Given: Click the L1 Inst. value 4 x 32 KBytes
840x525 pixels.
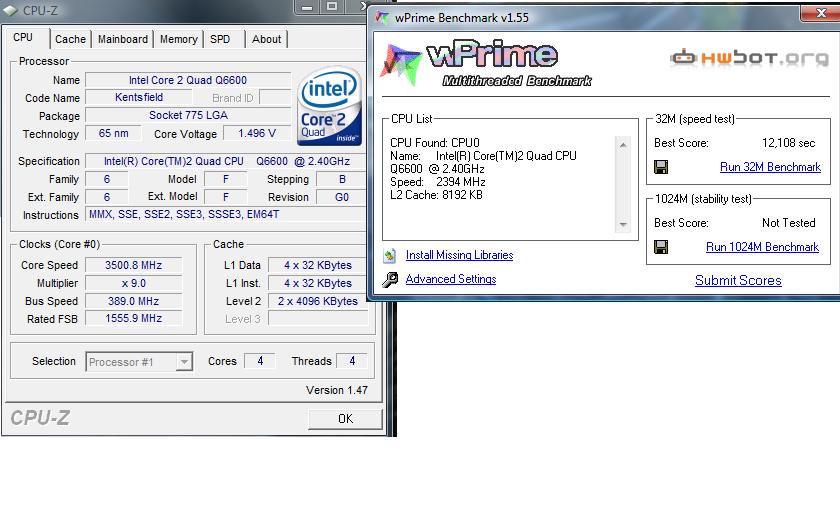Looking at the screenshot, I should click(318, 283).
